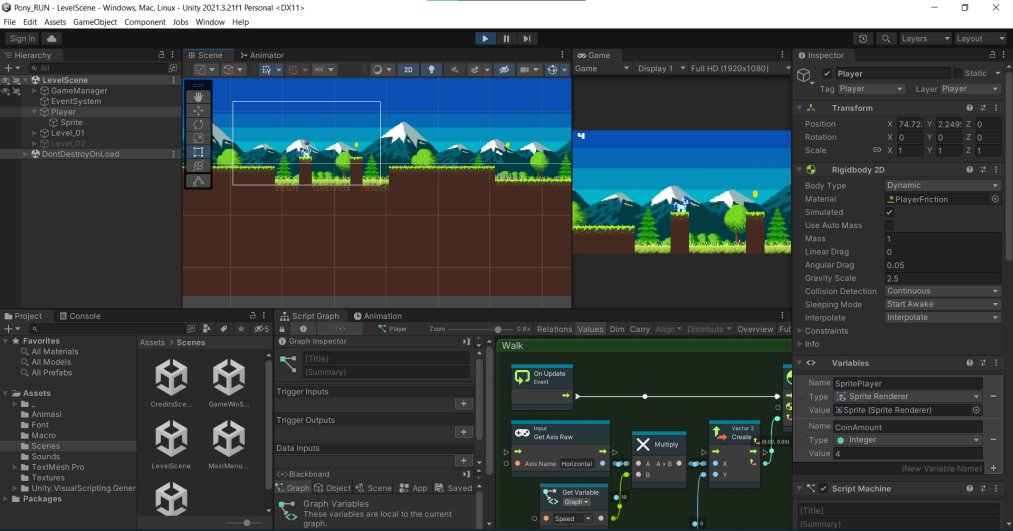Select the Scale tool in Scene toolbar
This screenshot has height=531, width=1013.
(x=198, y=138)
